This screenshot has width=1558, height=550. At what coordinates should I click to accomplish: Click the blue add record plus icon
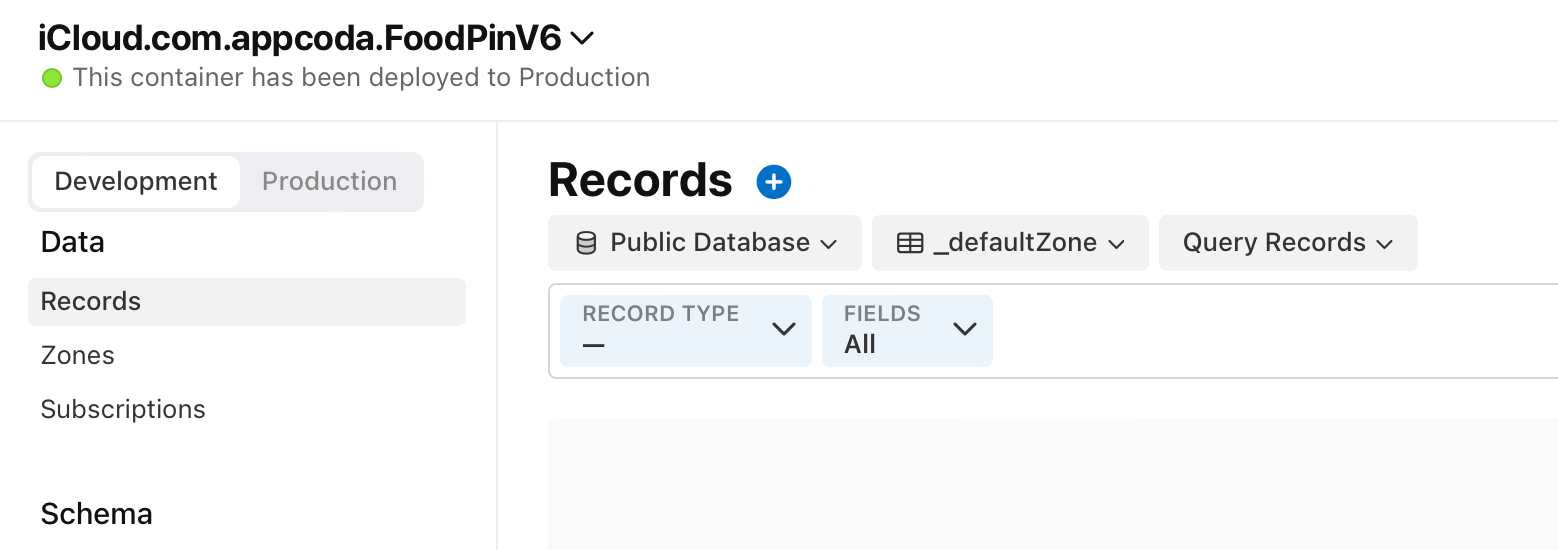(x=774, y=182)
